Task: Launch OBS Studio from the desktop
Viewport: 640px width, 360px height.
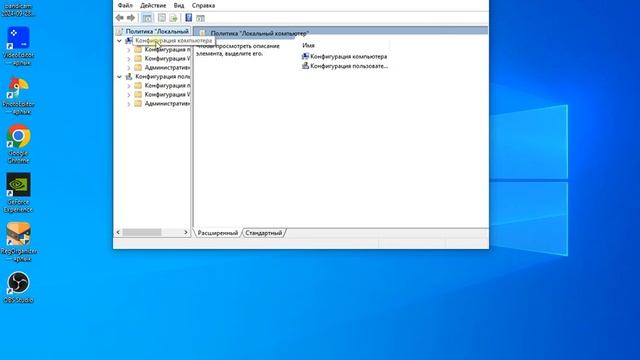Action: (x=18, y=287)
